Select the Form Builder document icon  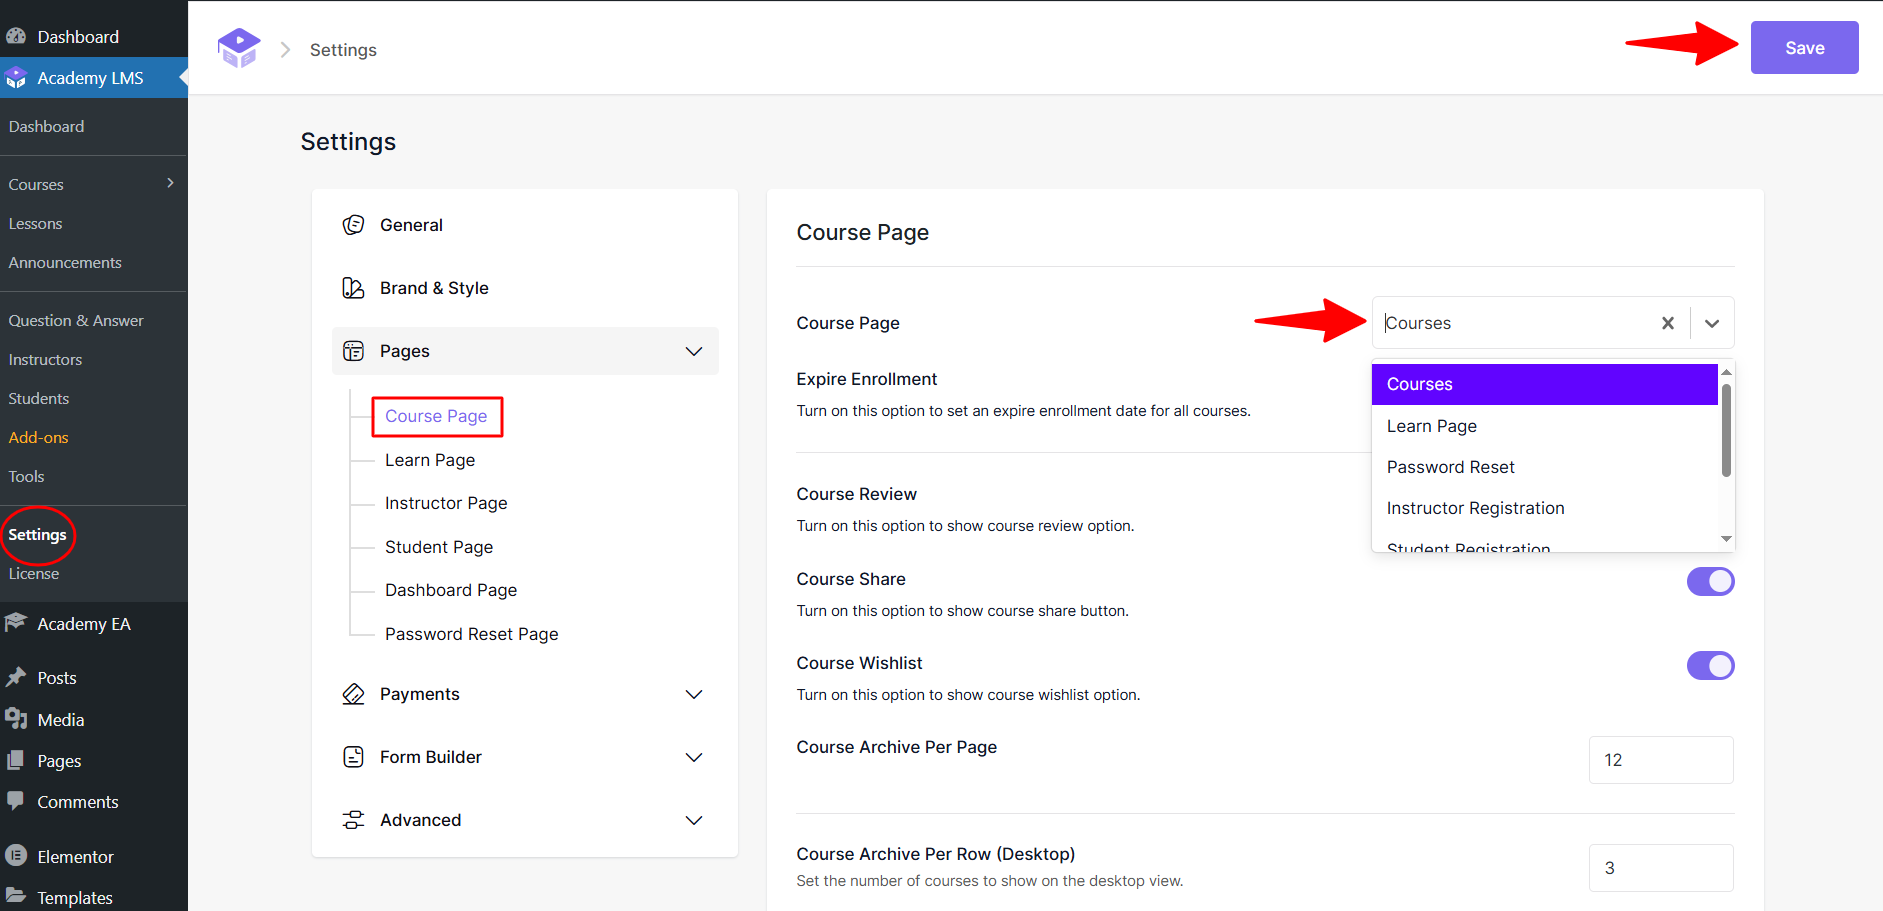pos(354,757)
